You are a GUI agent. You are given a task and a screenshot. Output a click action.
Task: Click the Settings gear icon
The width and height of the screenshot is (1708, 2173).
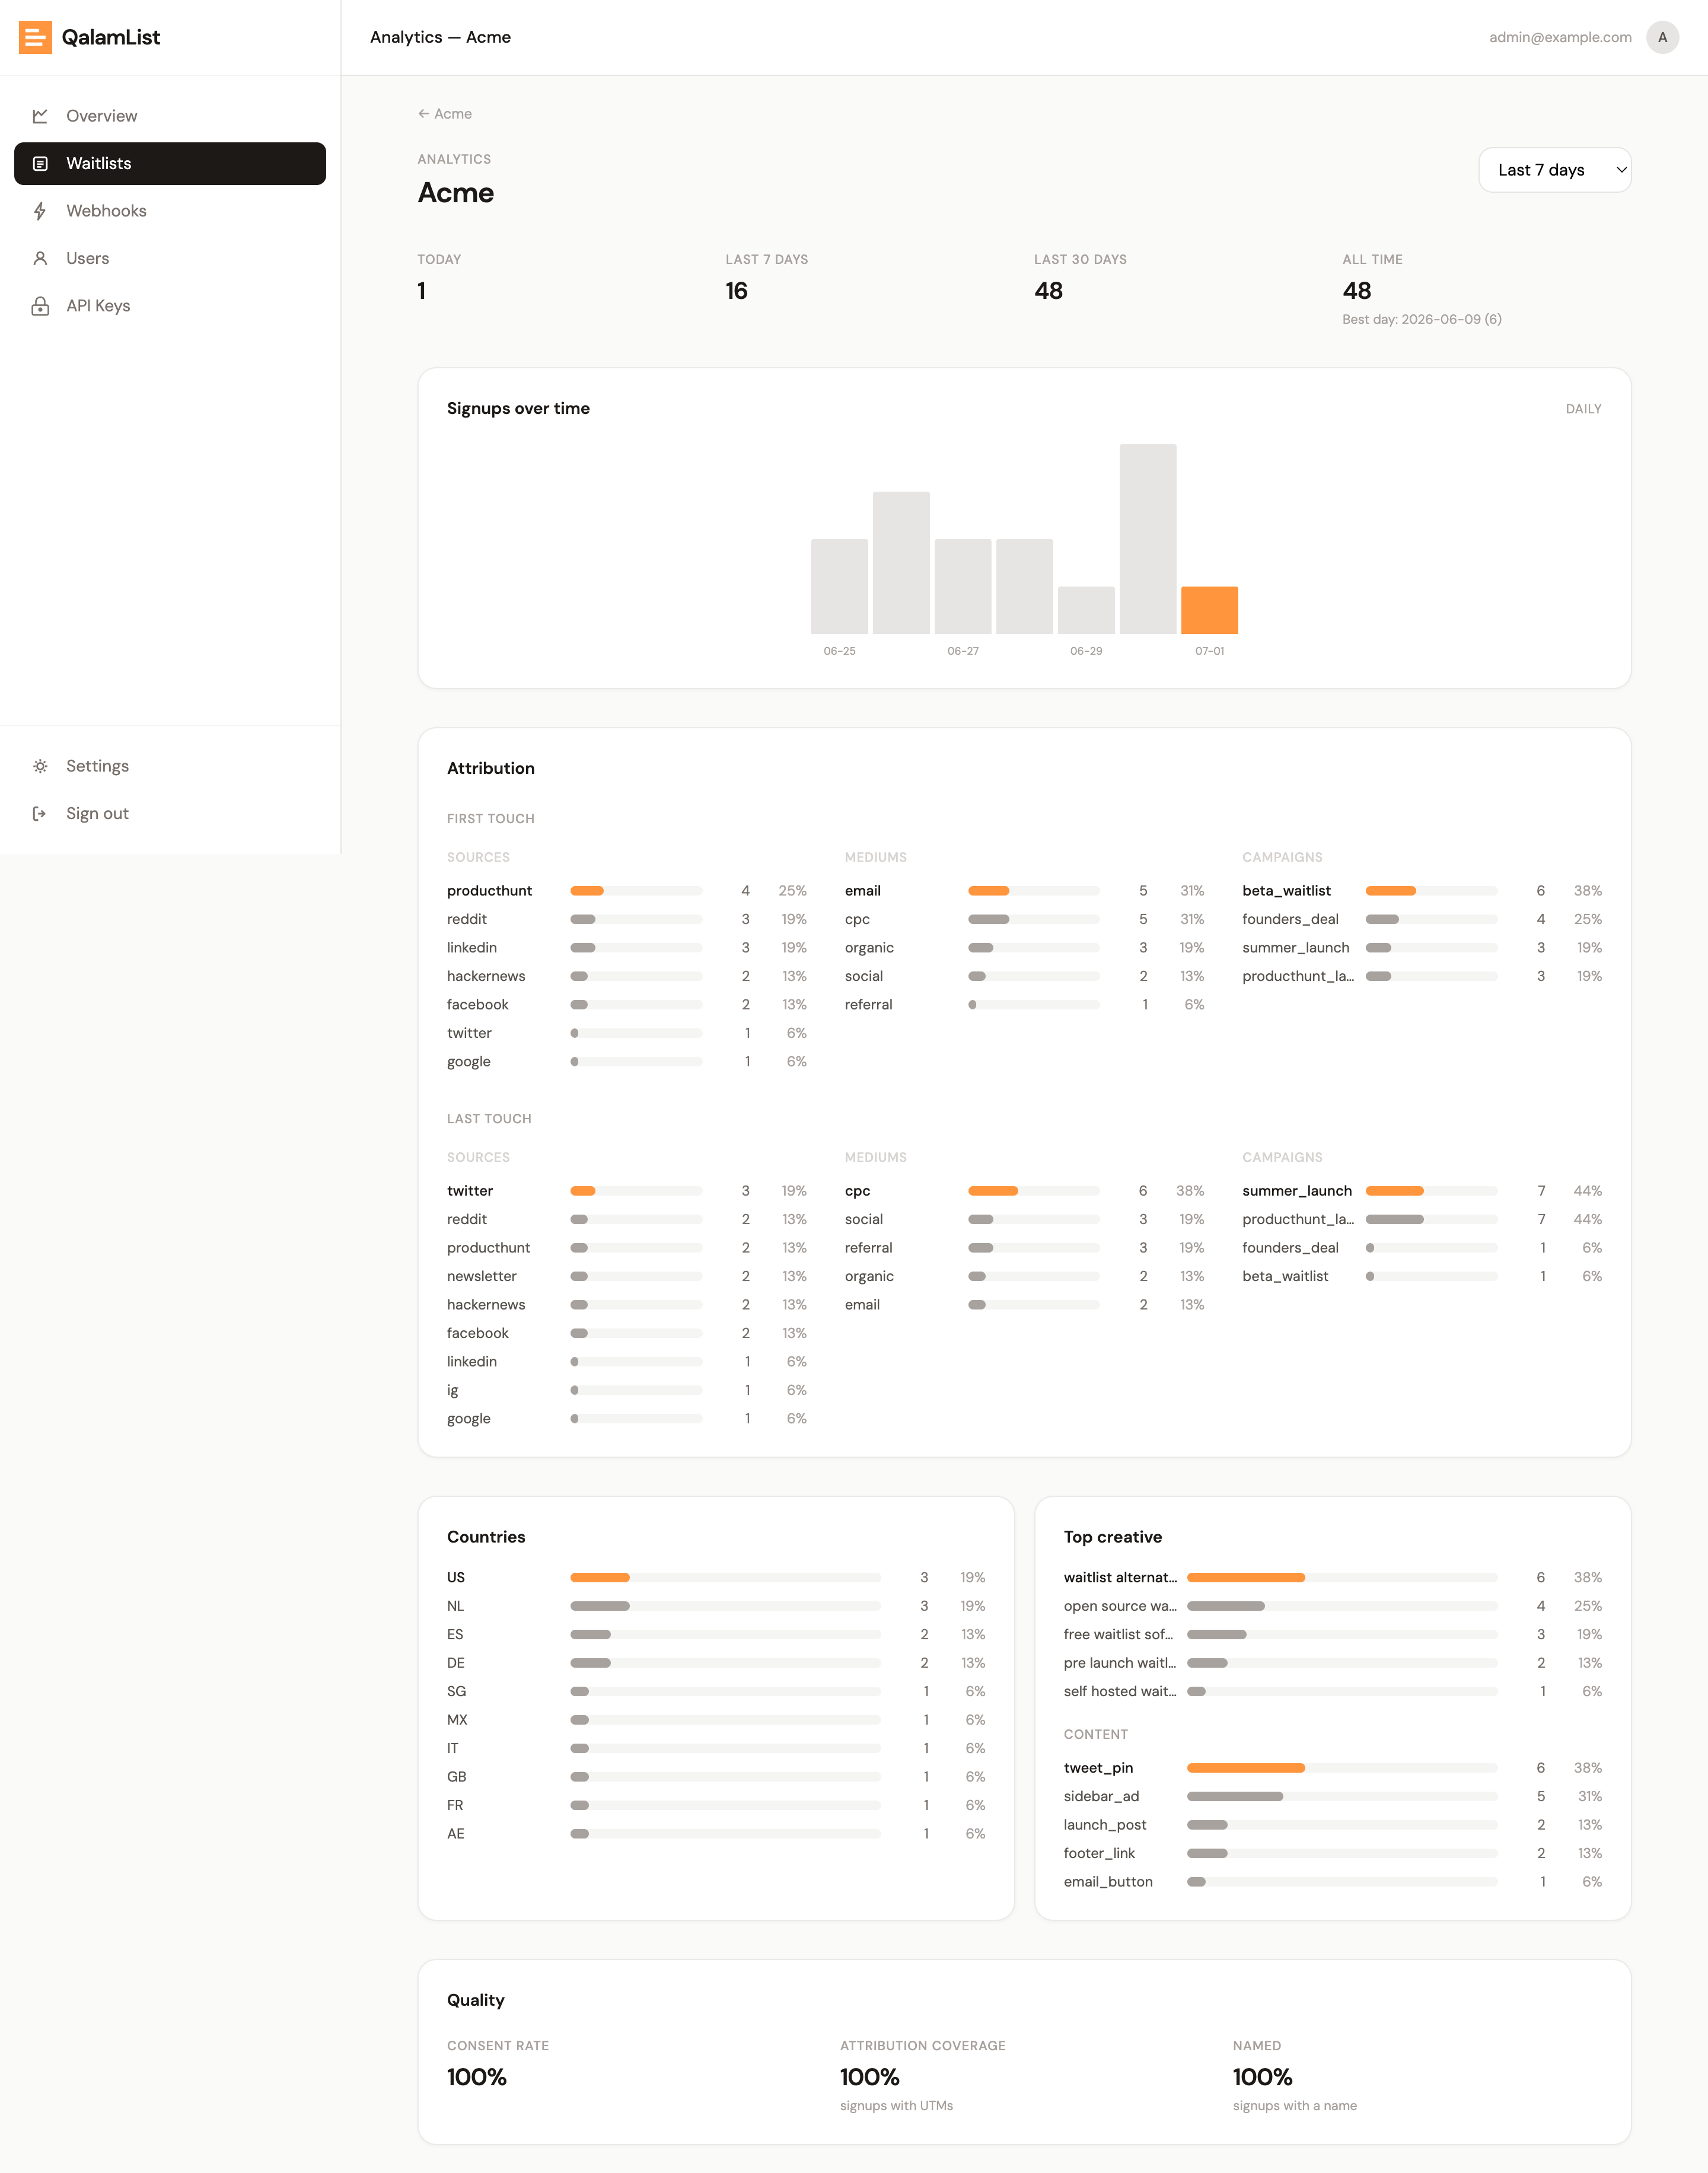[x=40, y=766]
